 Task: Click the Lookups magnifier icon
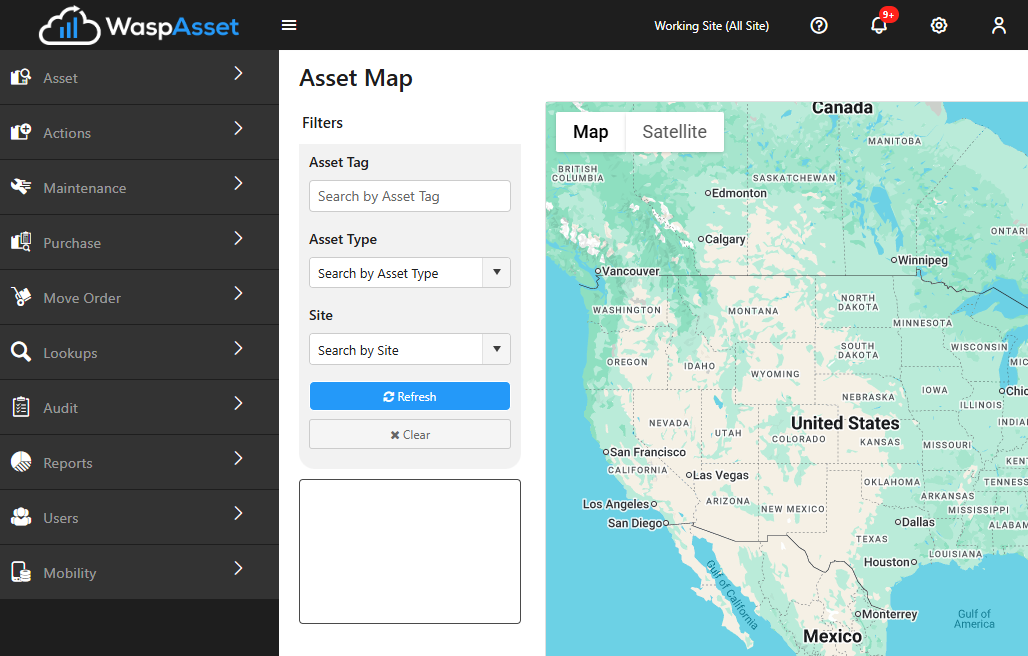pos(21,352)
